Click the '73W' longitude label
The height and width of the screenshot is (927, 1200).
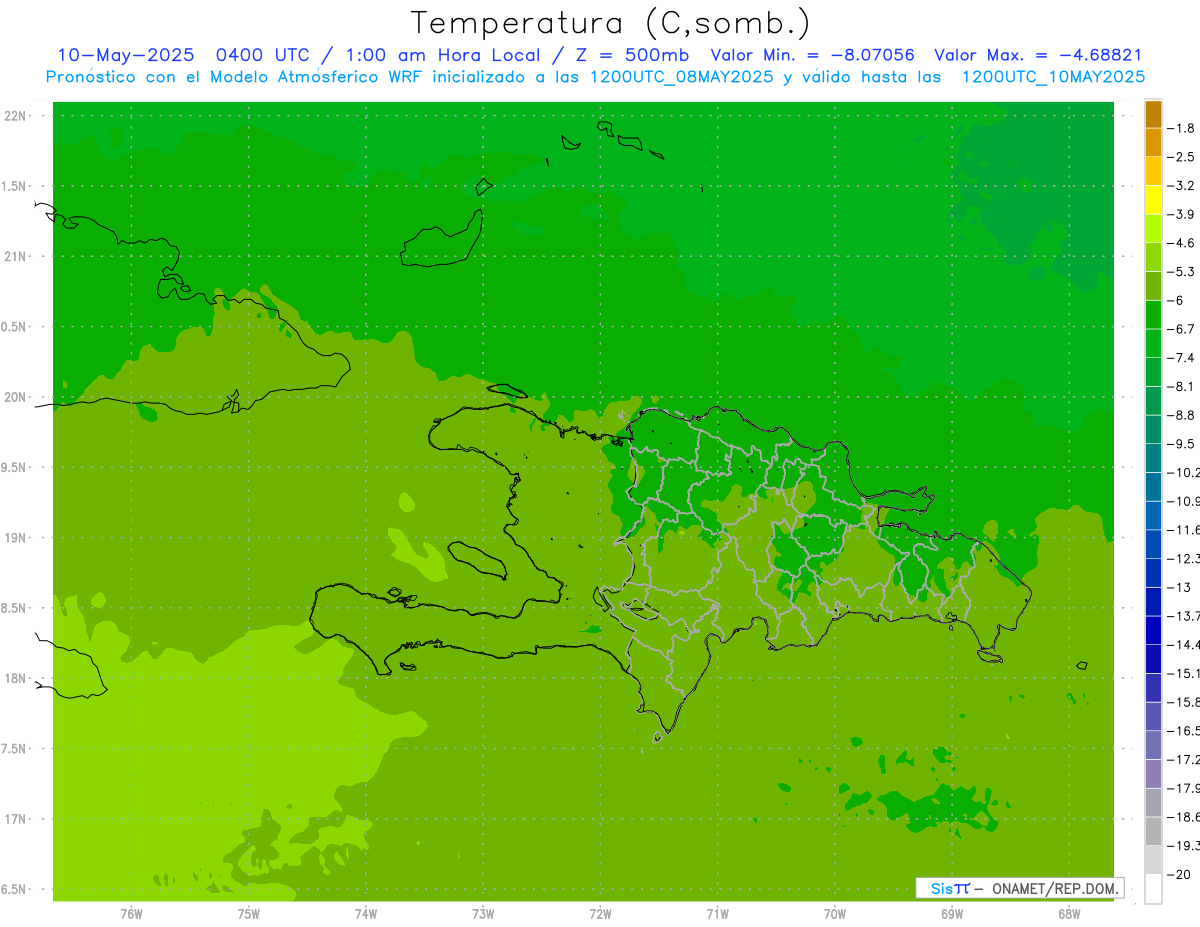[x=483, y=914]
